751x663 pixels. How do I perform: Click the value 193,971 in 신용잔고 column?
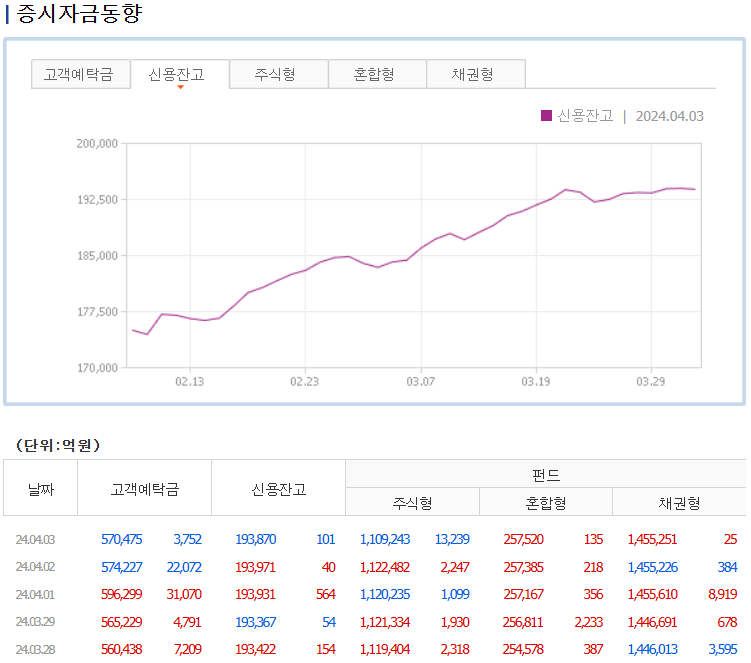[256, 567]
